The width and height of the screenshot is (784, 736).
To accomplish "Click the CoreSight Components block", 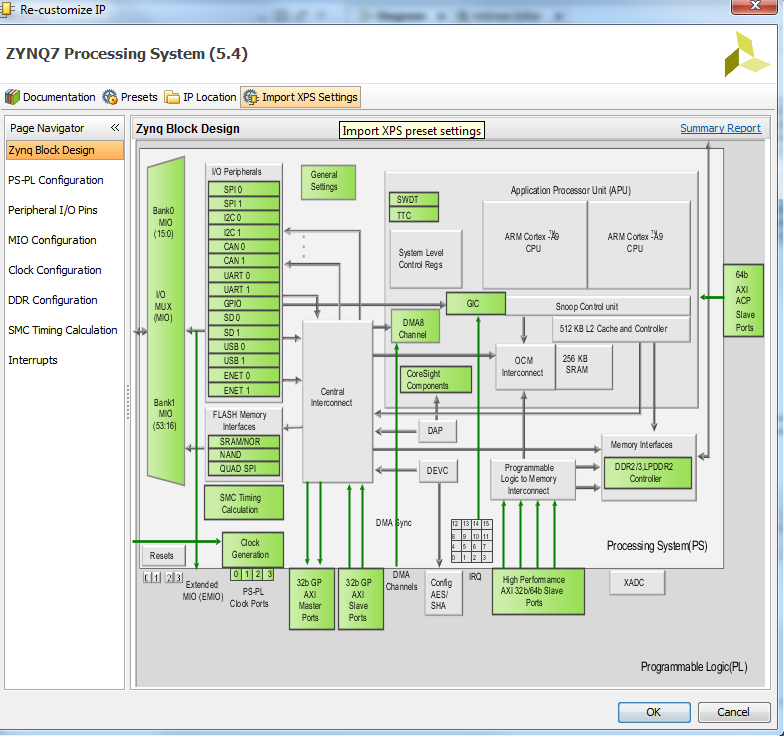I will (436, 380).
